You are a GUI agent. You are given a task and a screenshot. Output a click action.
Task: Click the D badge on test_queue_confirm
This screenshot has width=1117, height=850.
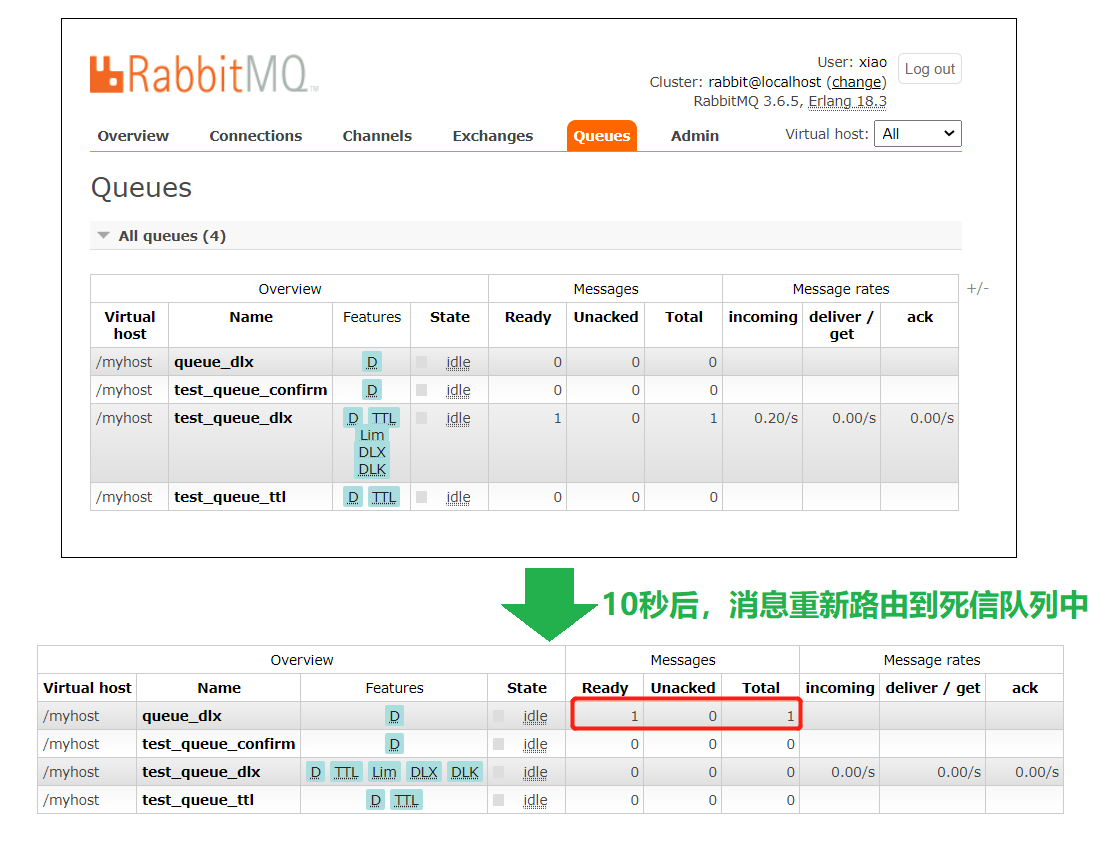click(371, 390)
